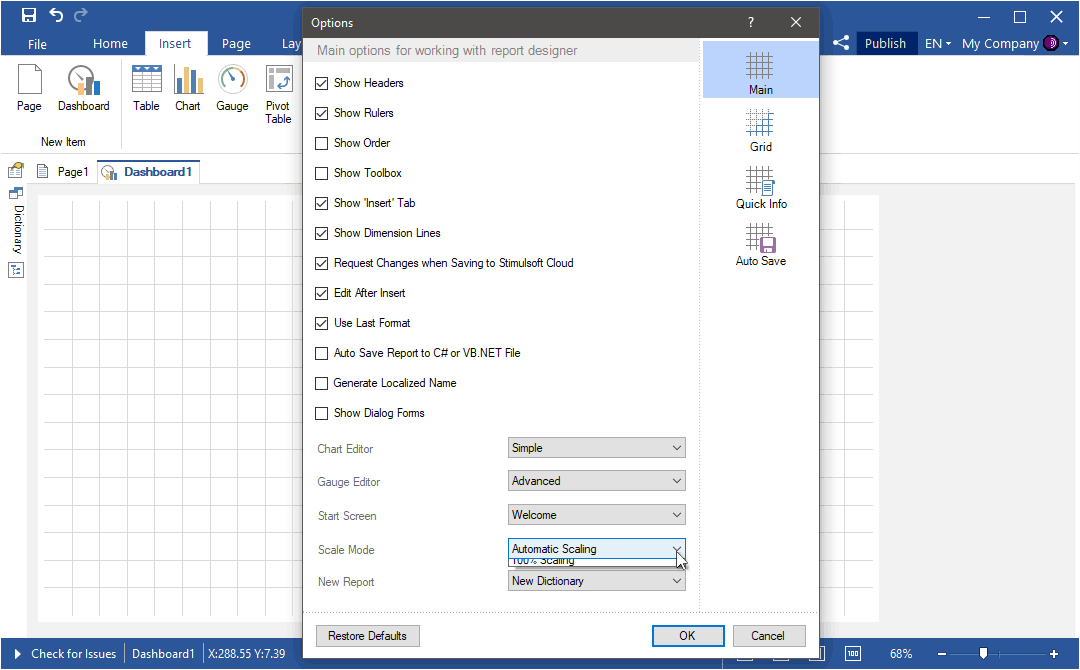The height and width of the screenshot is (670, 1080).
Task: Confirm the options with OK
Action: (687, 636)
